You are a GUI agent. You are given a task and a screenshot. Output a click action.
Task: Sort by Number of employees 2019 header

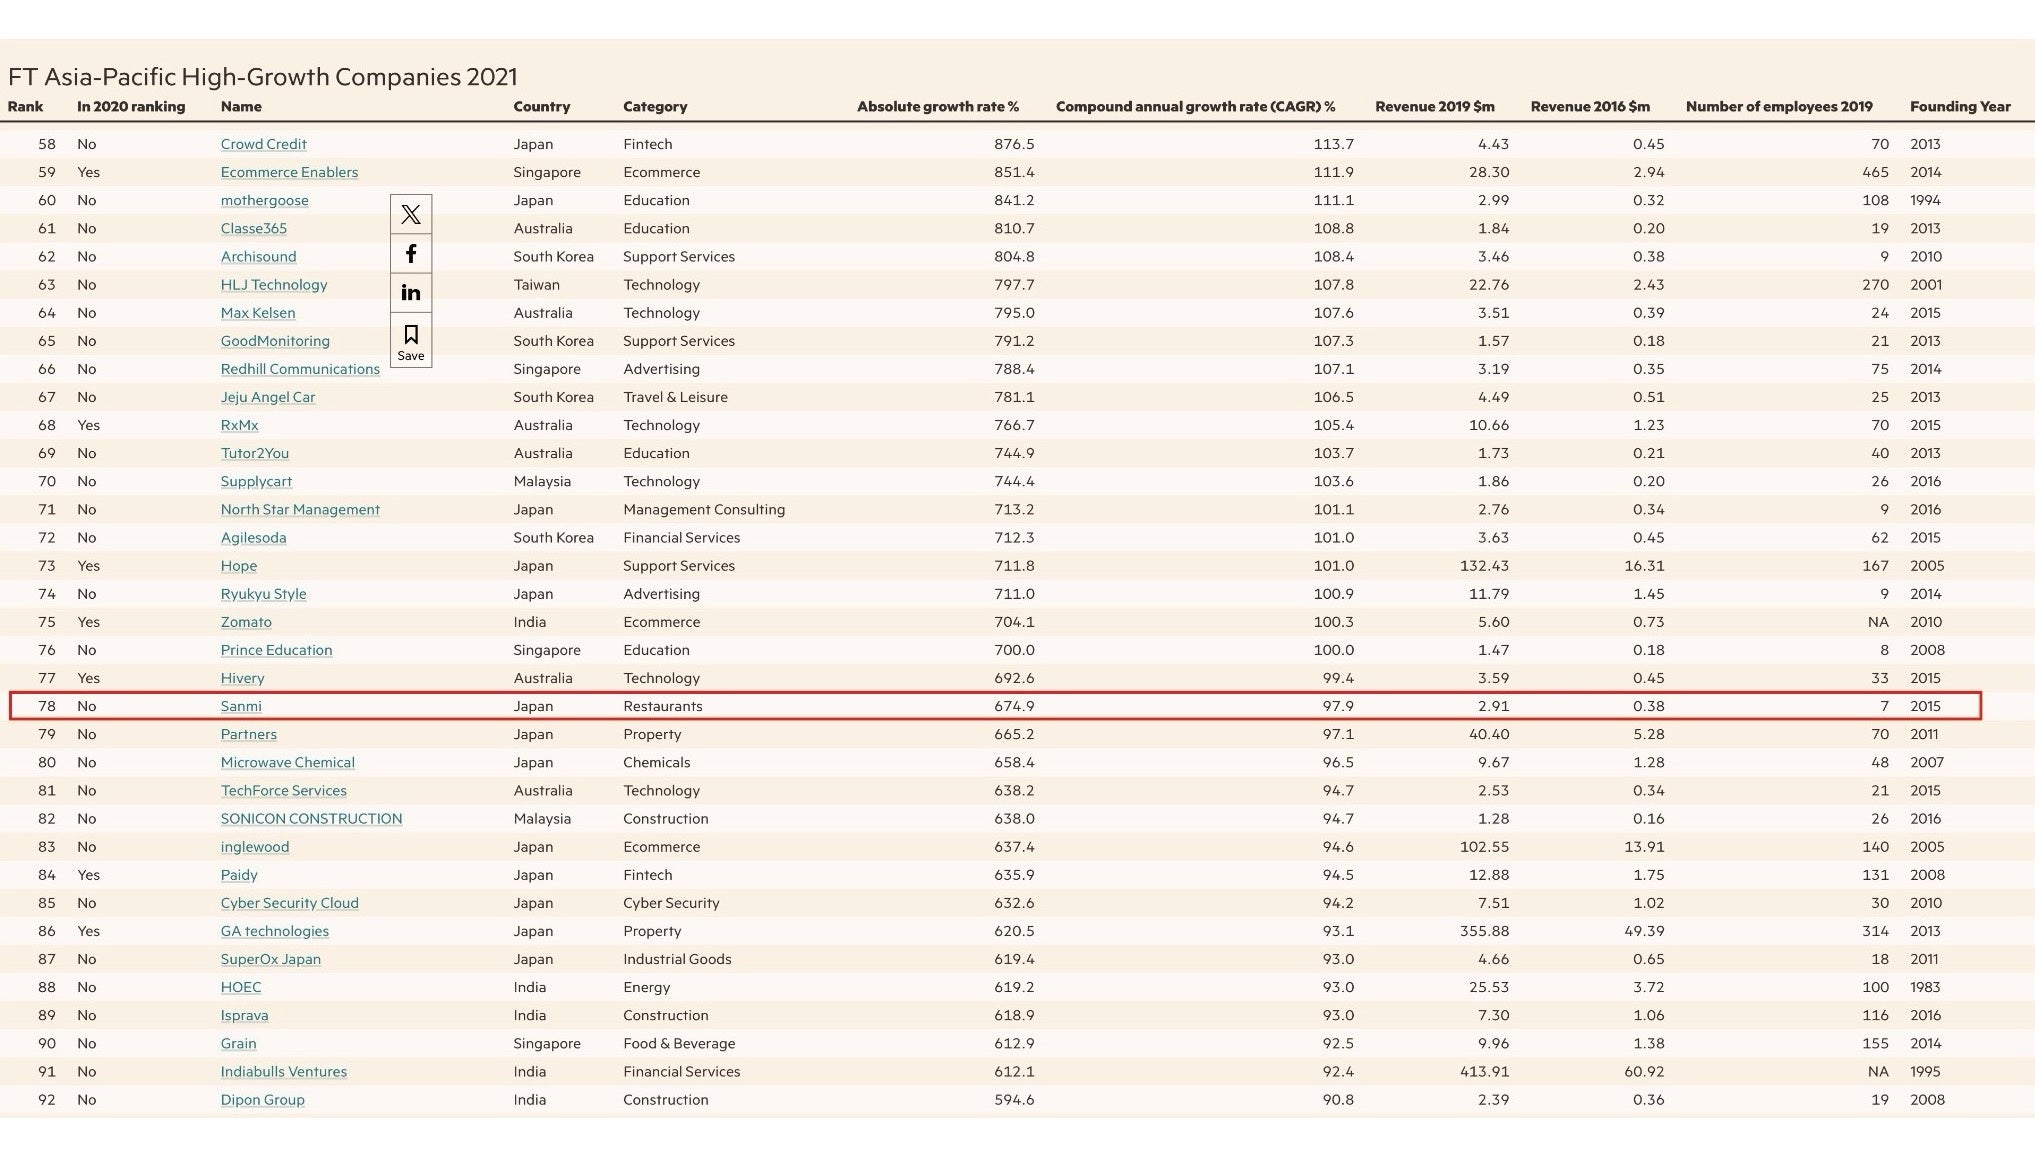point(1778,106)
